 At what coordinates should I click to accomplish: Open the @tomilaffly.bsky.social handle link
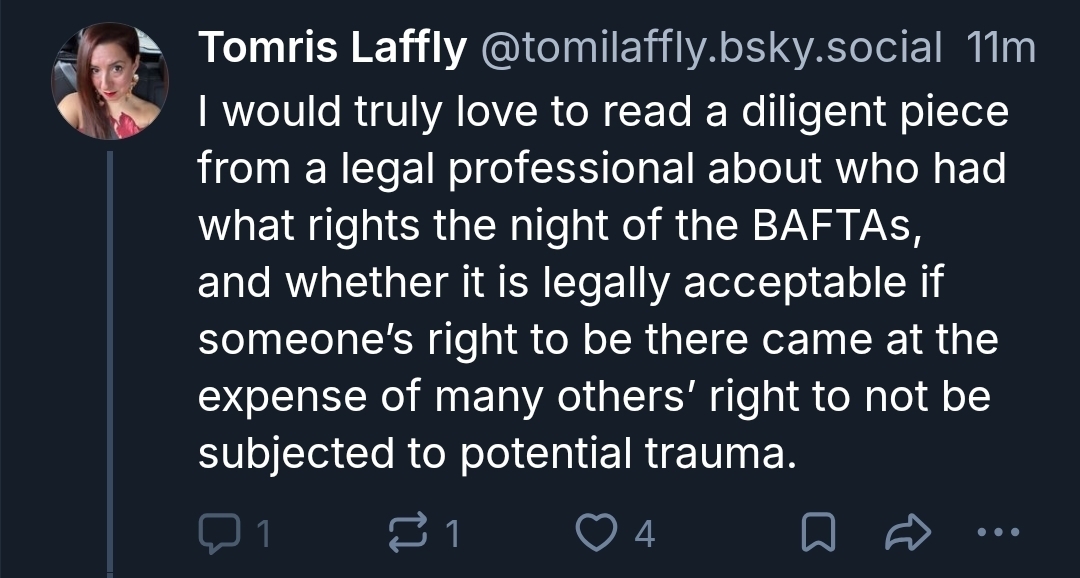pyautogui.click(x=711, y=48)
